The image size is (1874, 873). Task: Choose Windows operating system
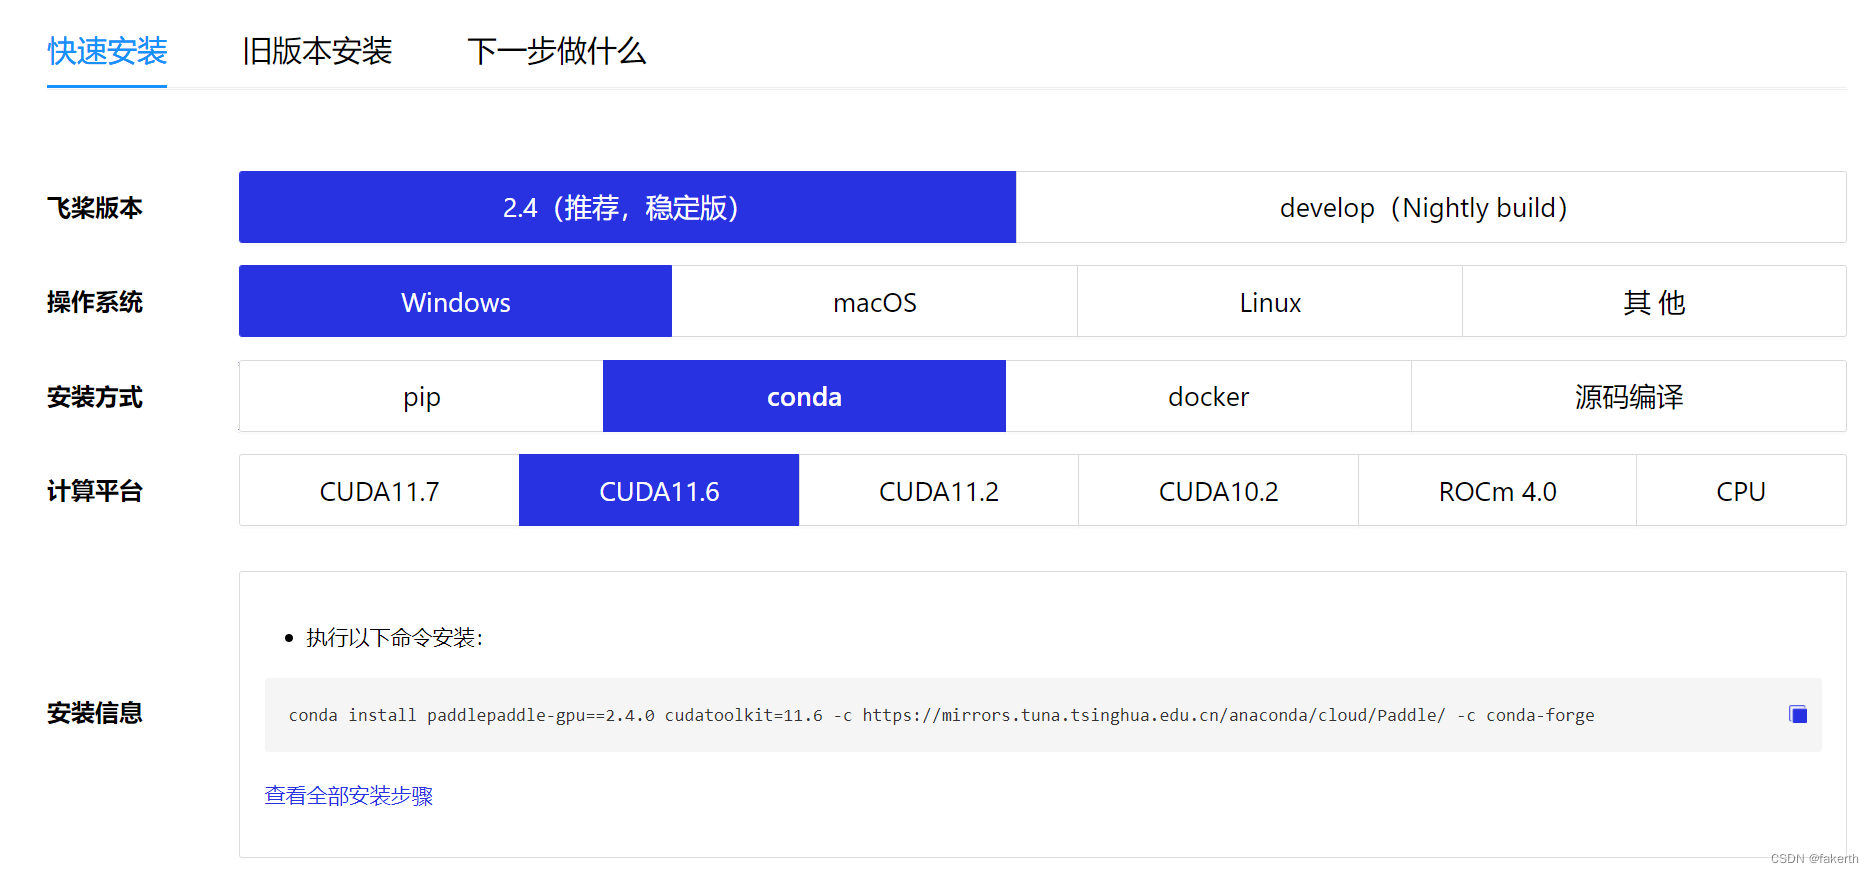455,301
